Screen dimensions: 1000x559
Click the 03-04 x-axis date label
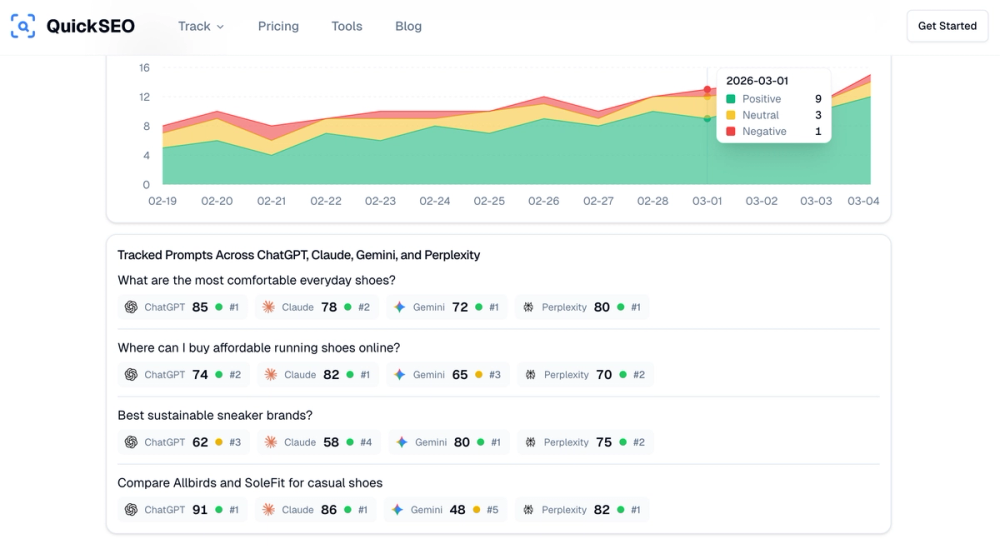(x=863, y=201)
